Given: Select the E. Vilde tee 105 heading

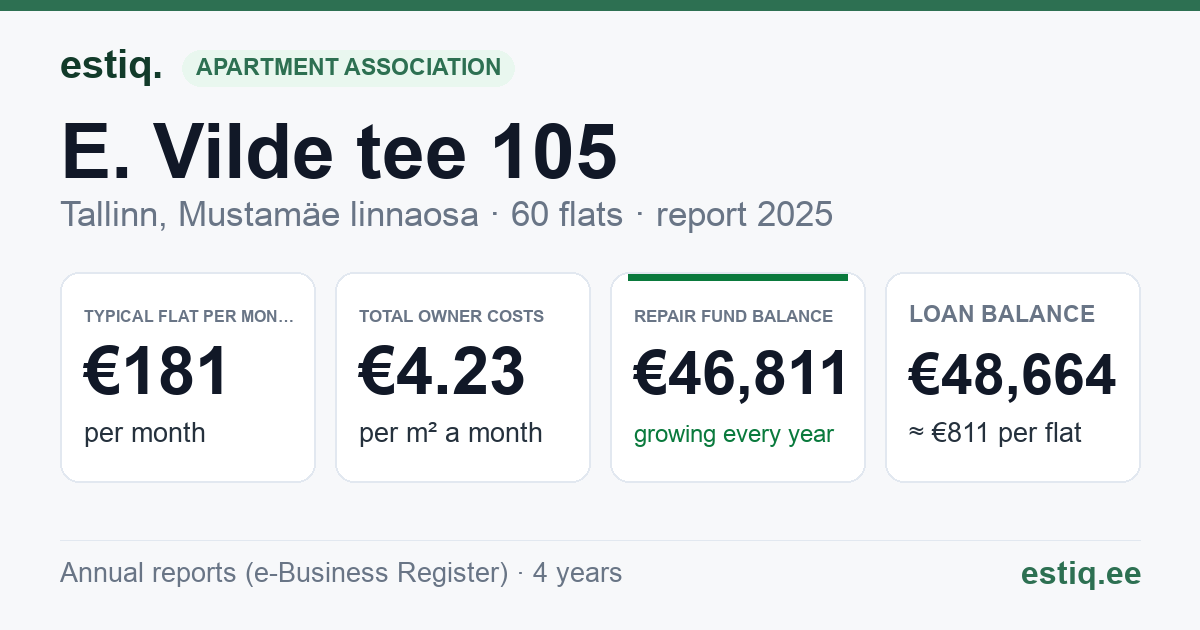Looking at the screenshot, I should click(x=339, y=152).
